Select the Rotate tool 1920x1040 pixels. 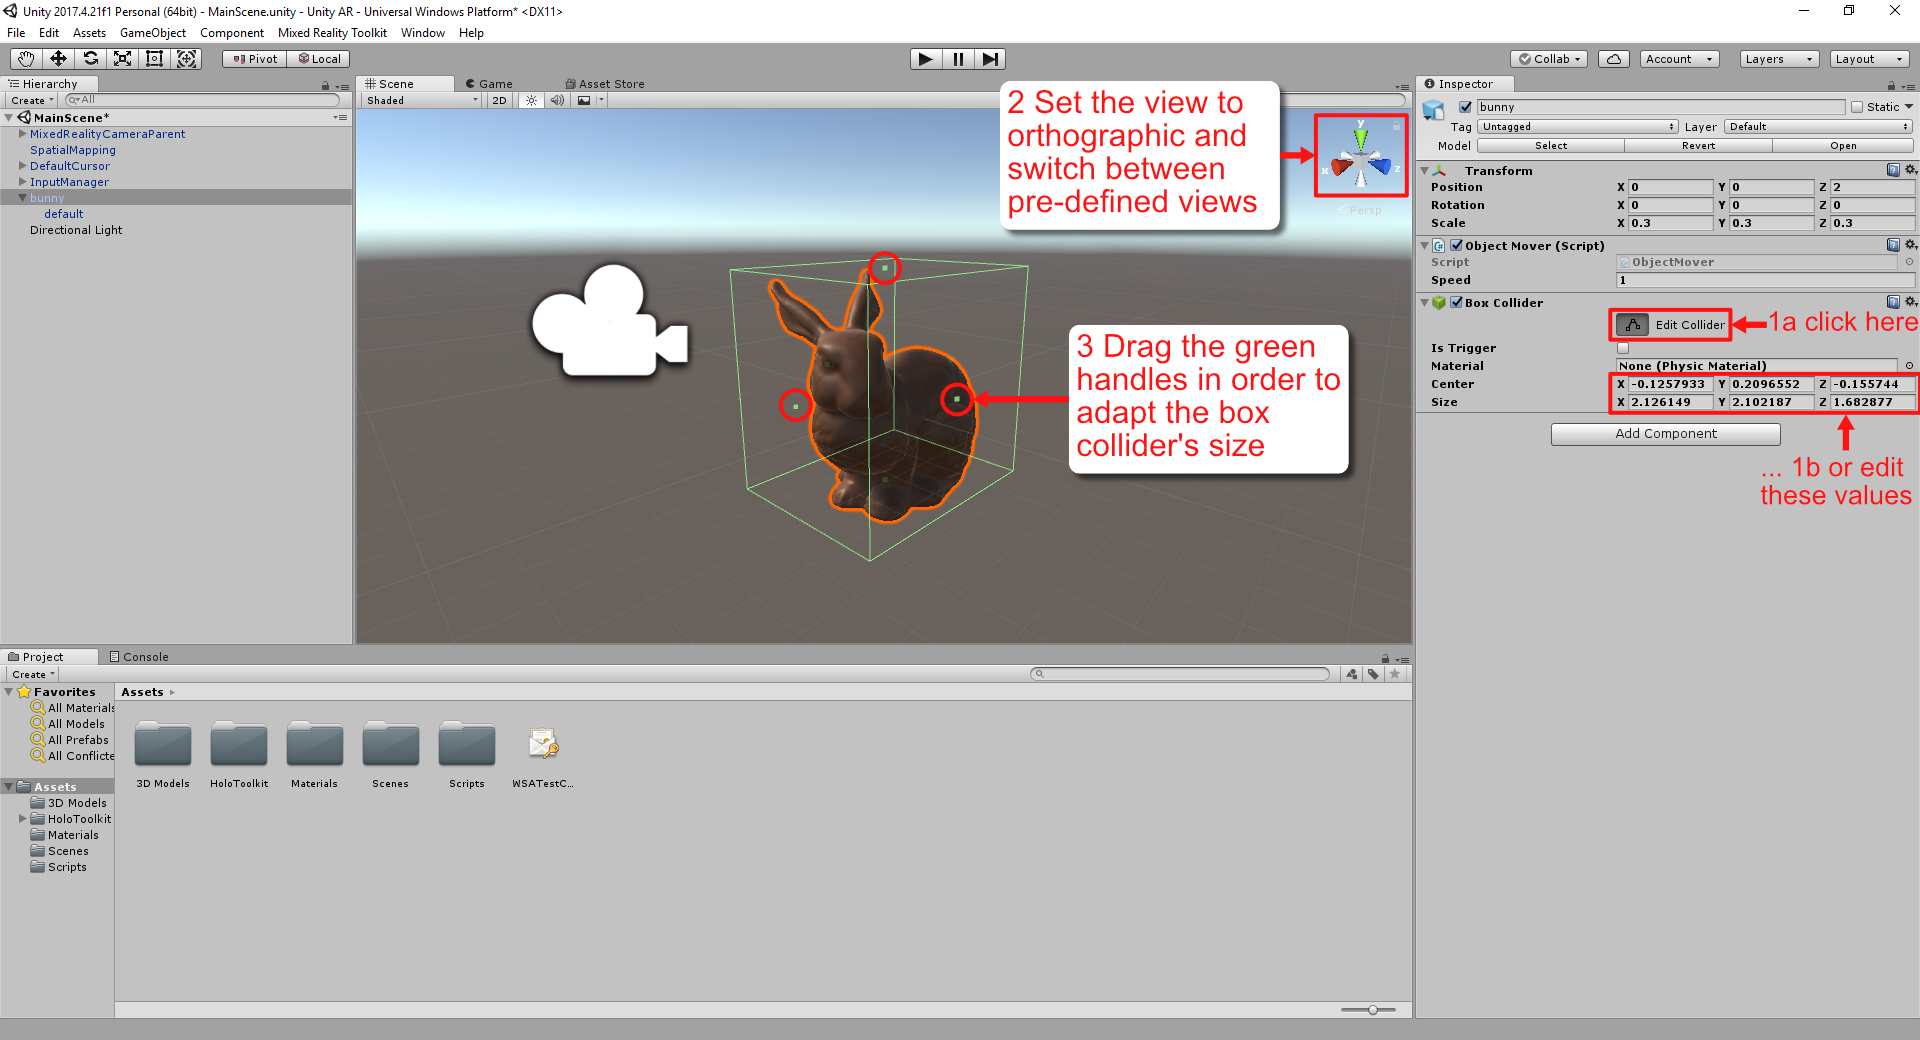pos(90,59)
